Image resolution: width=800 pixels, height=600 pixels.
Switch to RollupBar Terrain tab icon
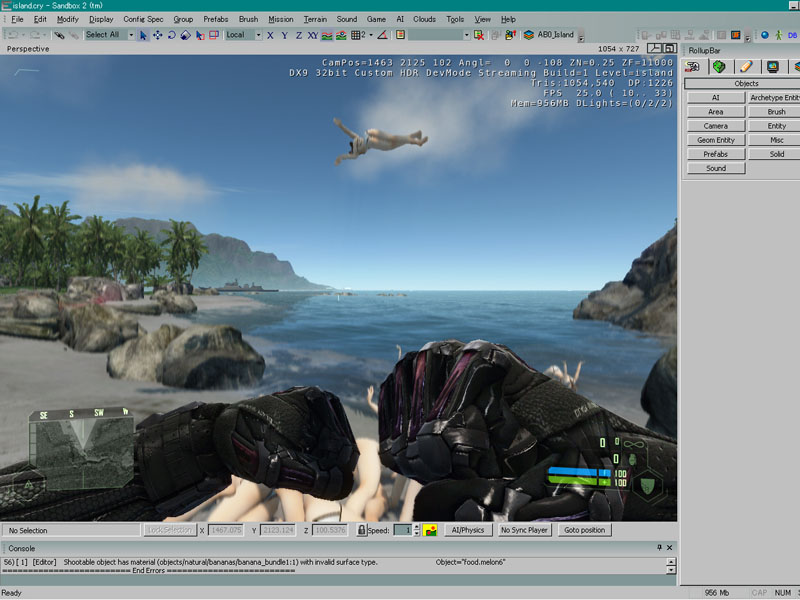pos(719,67)
